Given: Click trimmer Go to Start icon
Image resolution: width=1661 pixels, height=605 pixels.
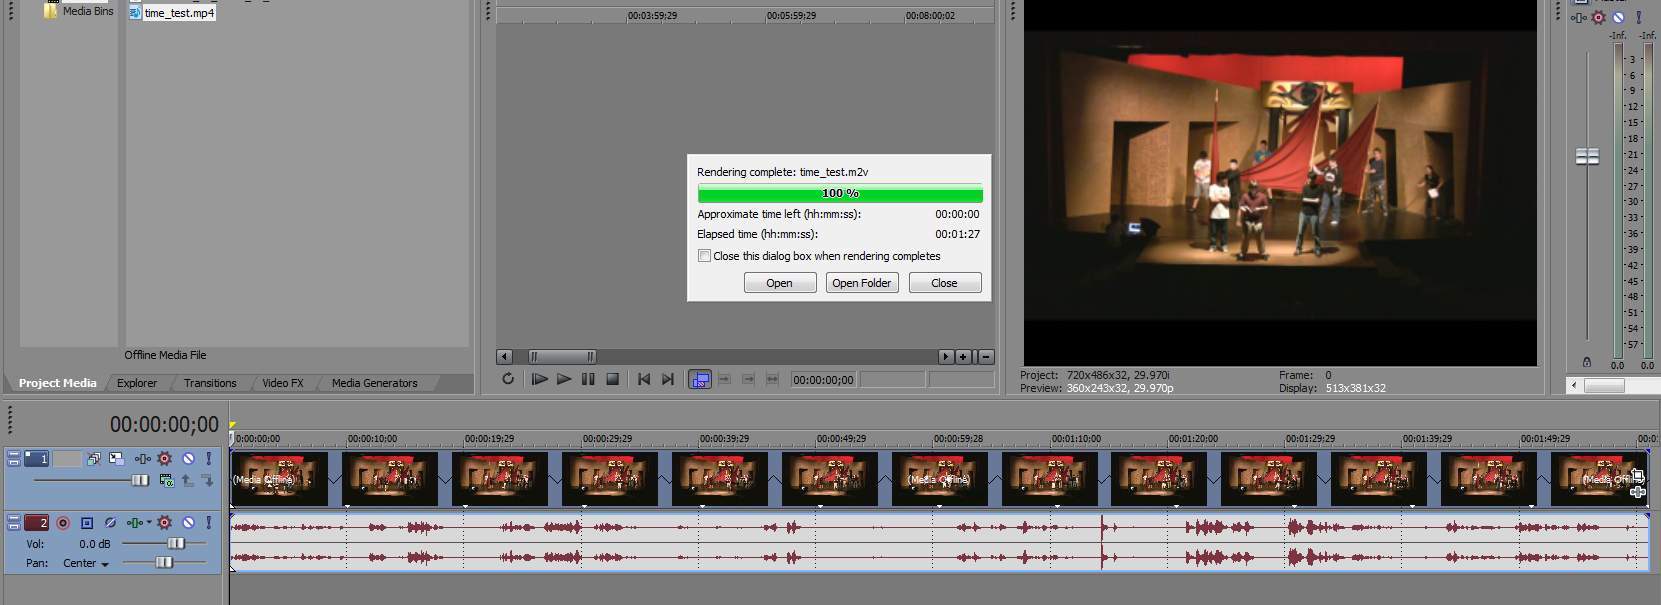Looking at the screenshot, I should pos(643,379).
